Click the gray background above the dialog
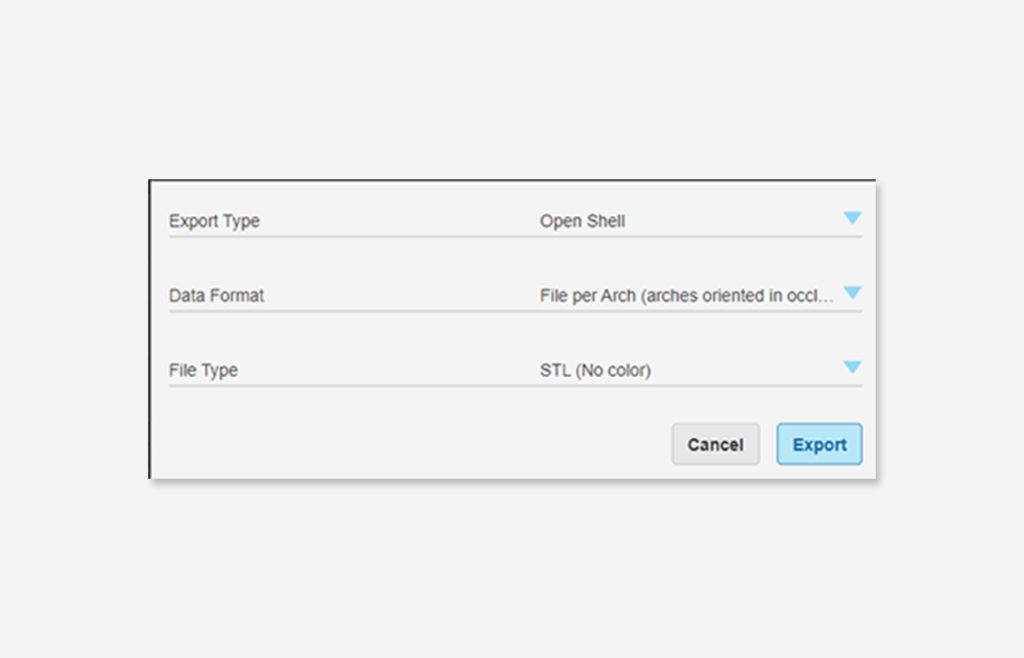Viewport: 1024px width, 658px height. 512,90
